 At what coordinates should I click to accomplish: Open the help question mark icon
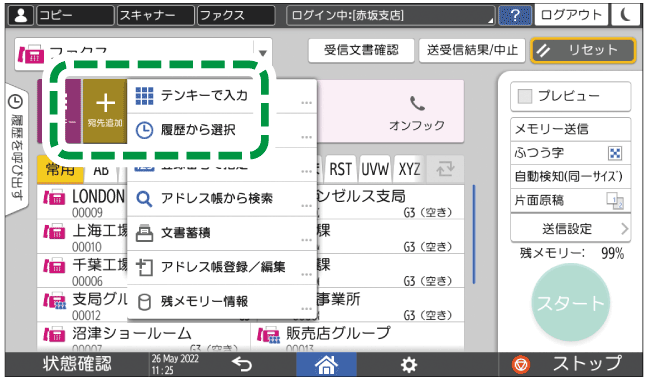515,16
